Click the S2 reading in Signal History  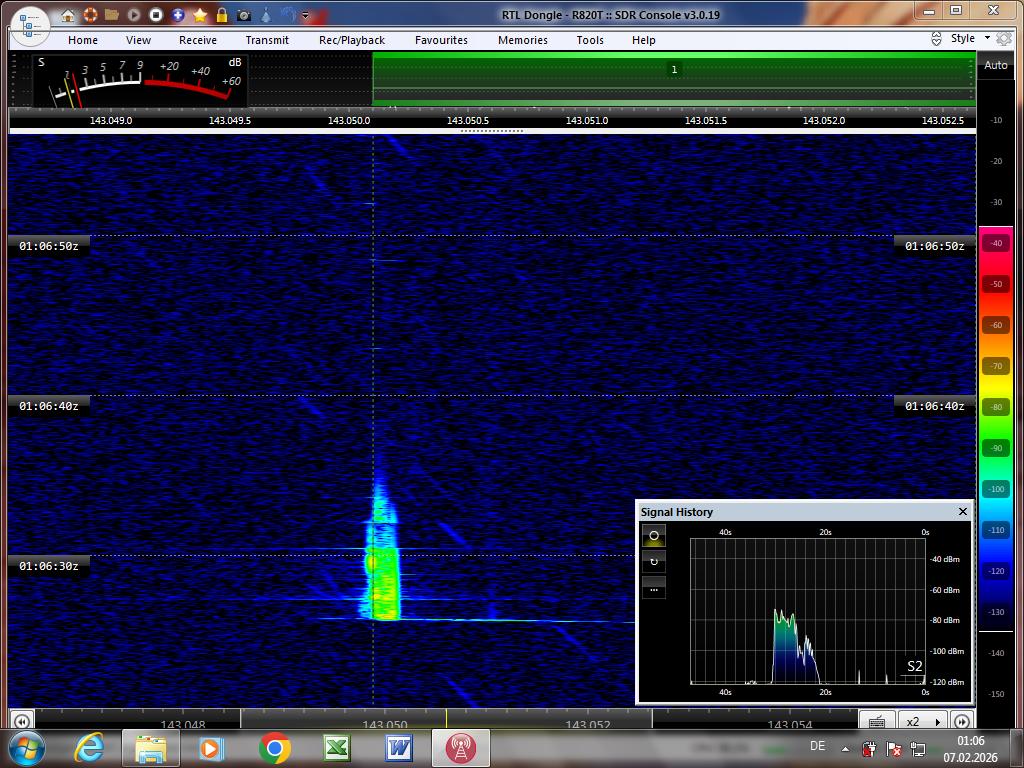[x=914, y=666]
